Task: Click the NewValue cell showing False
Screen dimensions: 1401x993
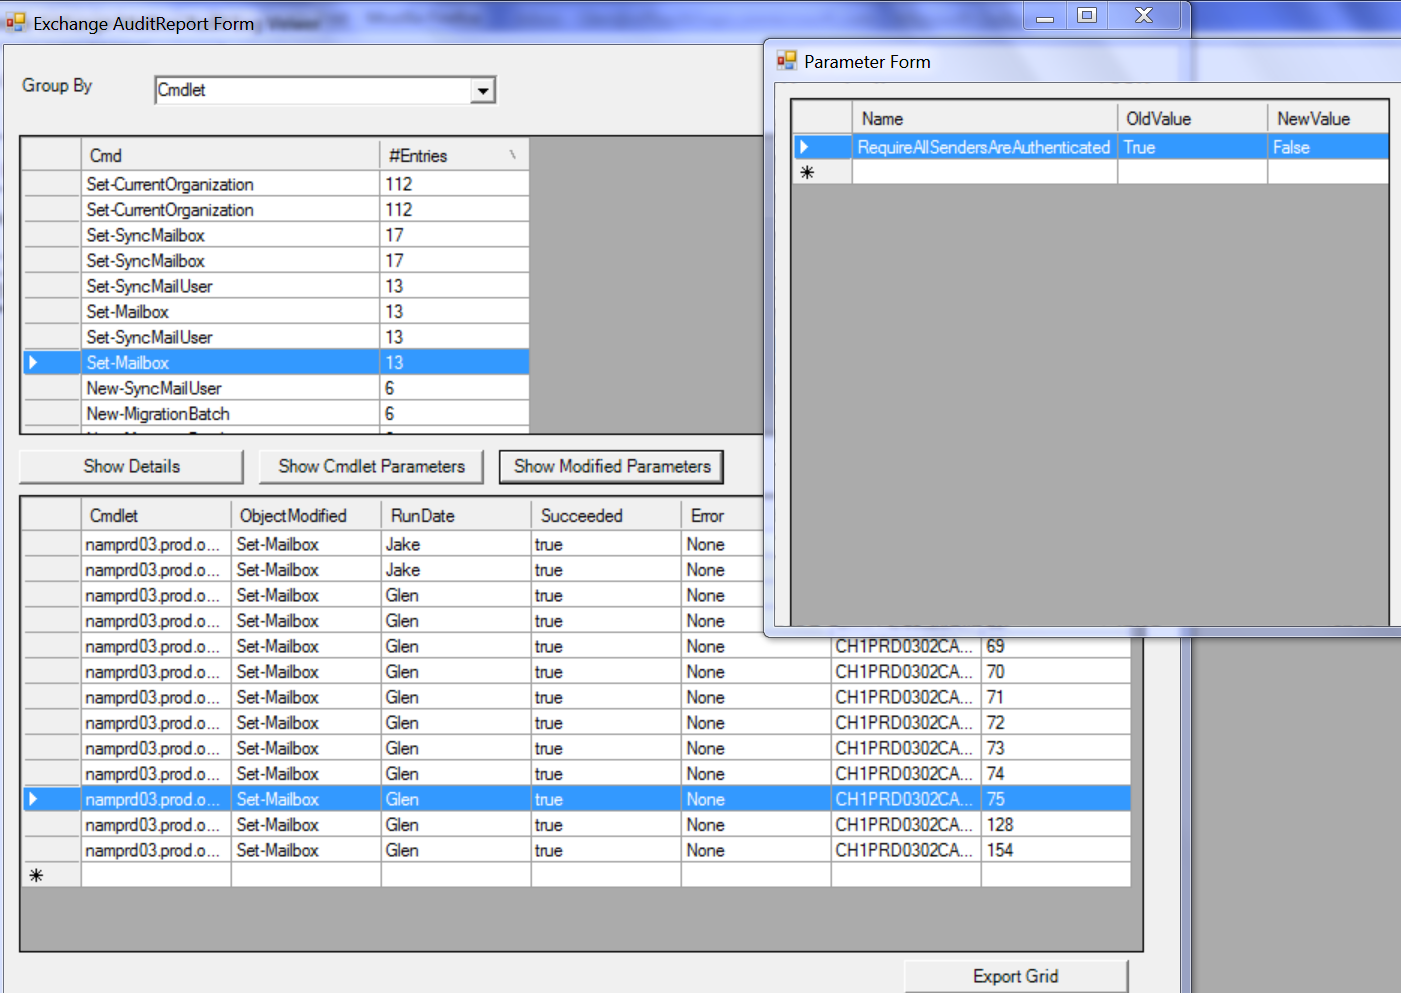Action: tap(1328, 146)
